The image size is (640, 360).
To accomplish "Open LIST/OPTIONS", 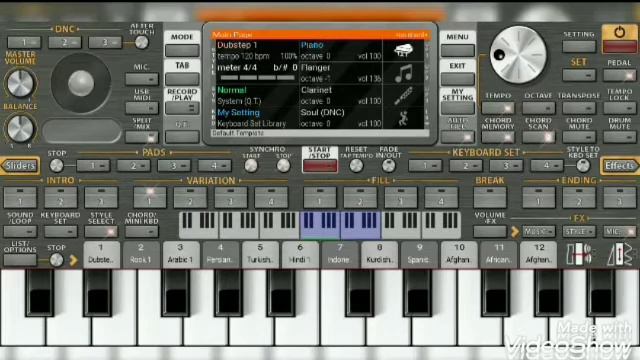I will coord(20,260).
